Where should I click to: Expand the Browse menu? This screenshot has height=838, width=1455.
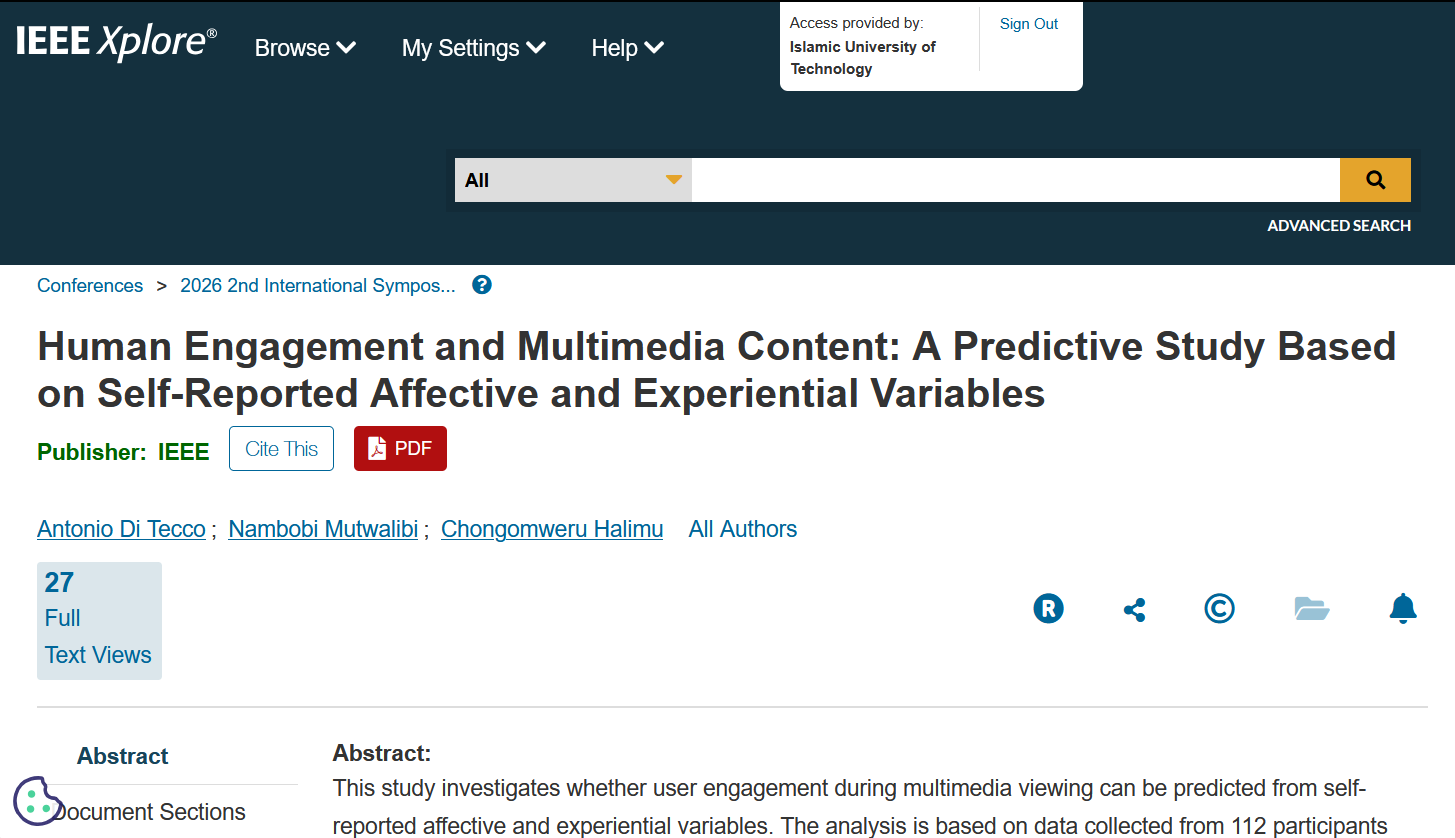[305, 48]
